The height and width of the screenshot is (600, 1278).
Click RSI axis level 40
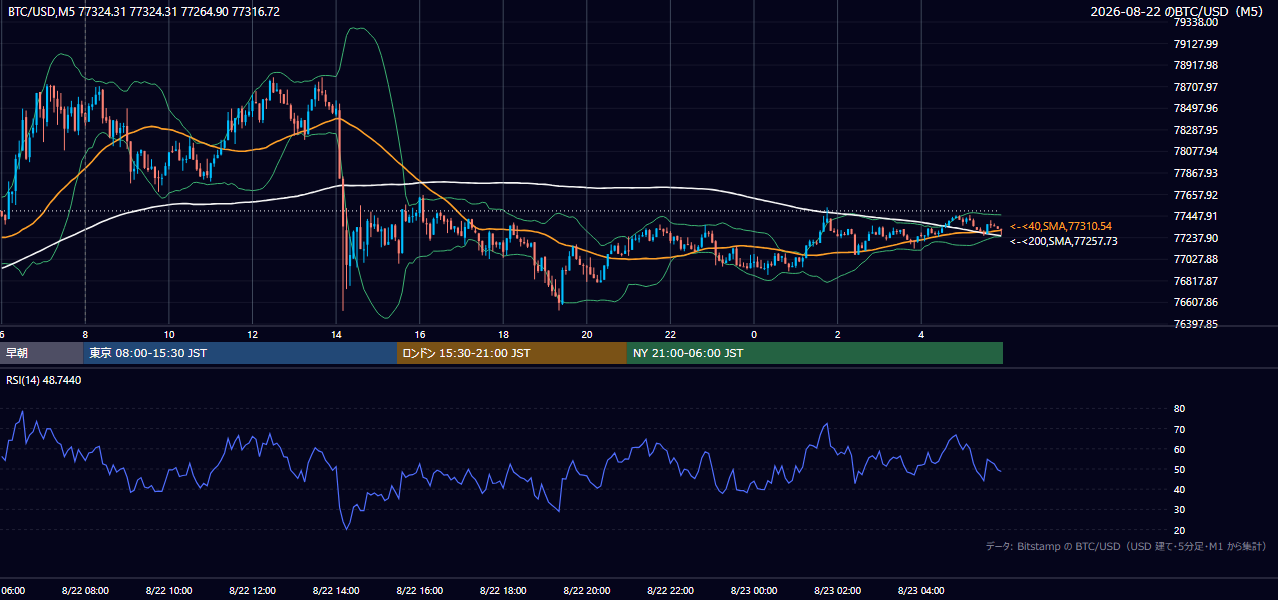[1179, 489]
